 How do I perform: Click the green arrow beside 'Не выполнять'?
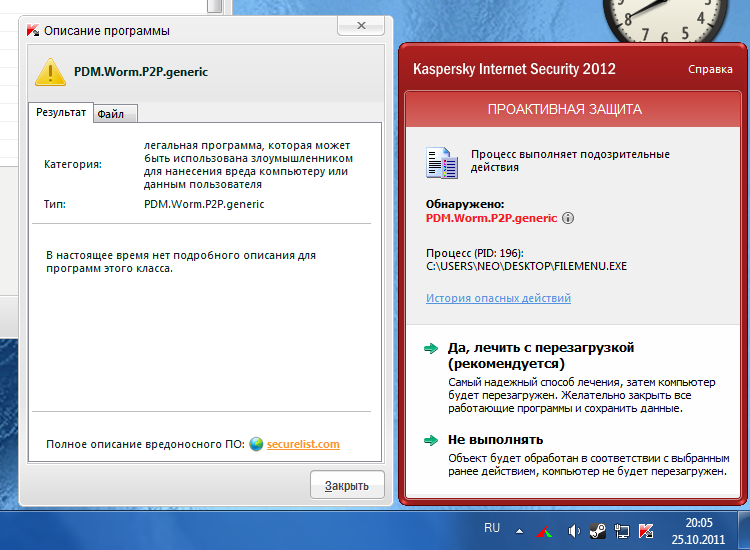[431, 440]
